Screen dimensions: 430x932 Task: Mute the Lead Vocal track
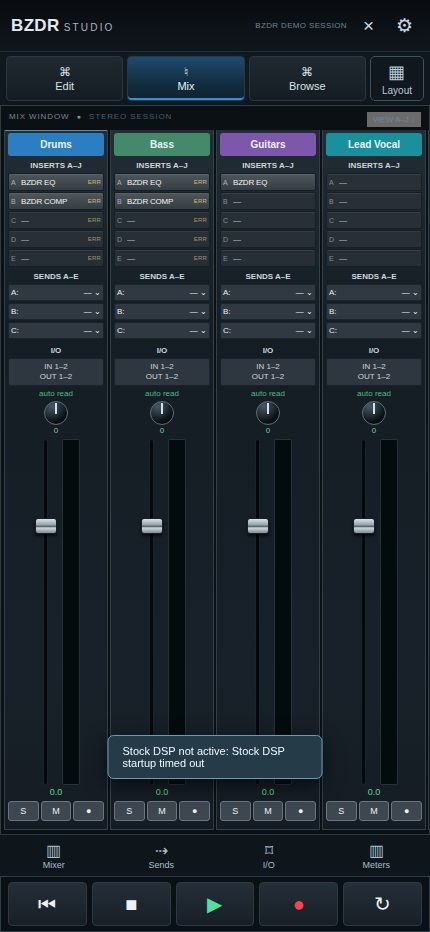click(374, 811)
